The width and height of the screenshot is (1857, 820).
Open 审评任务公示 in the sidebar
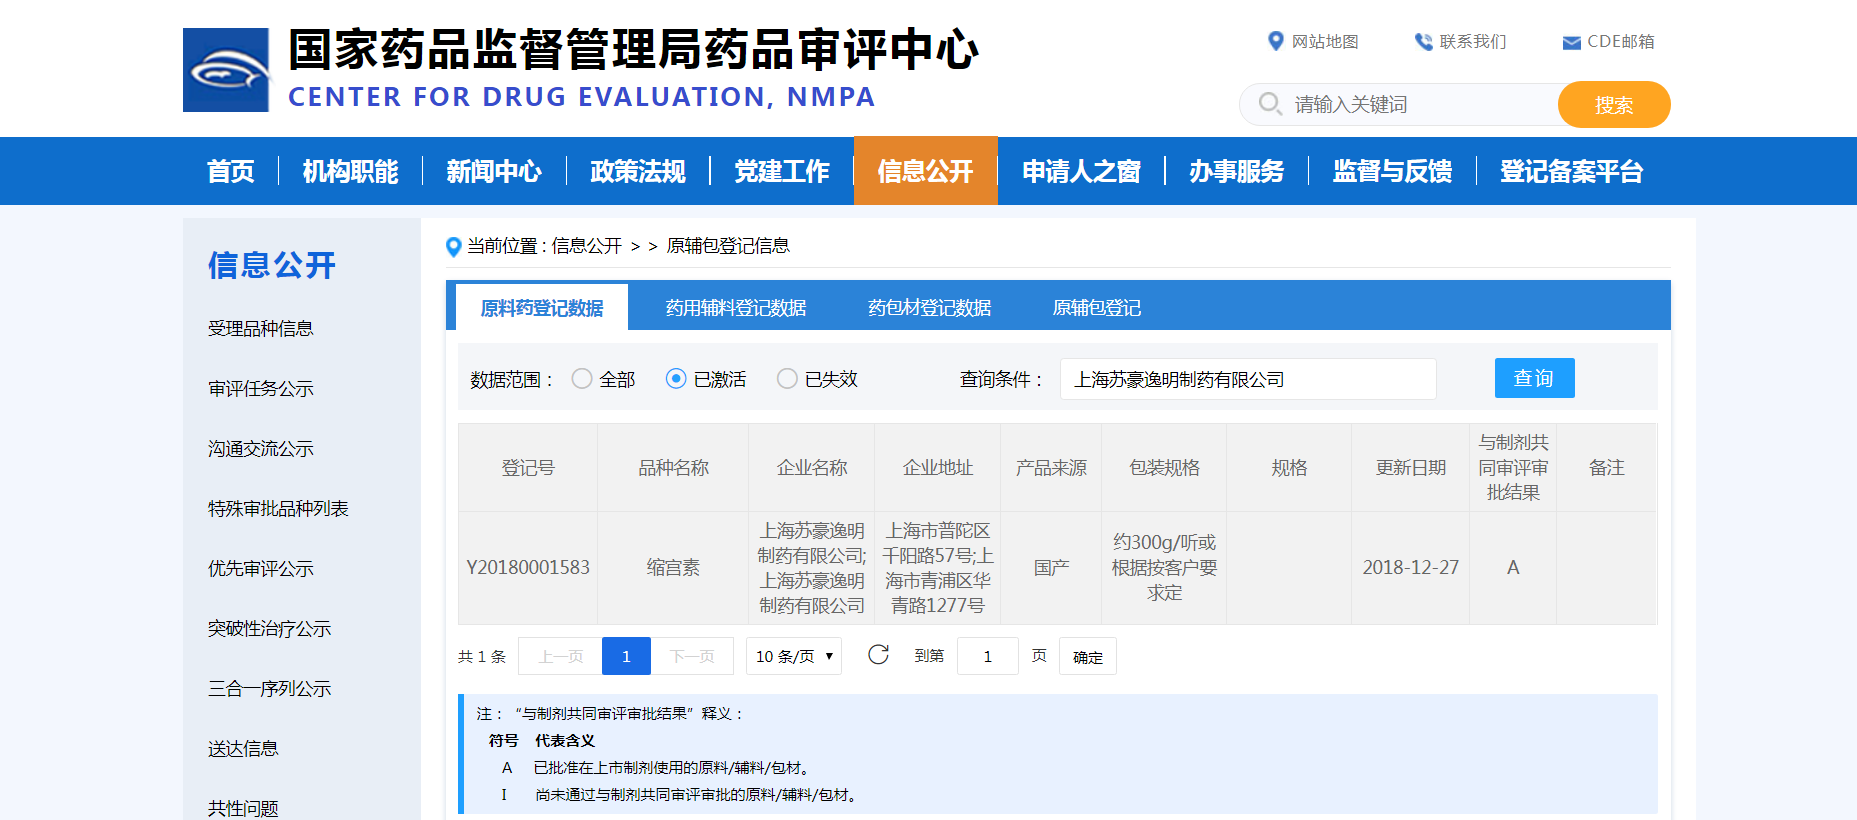tap(261, 389)
